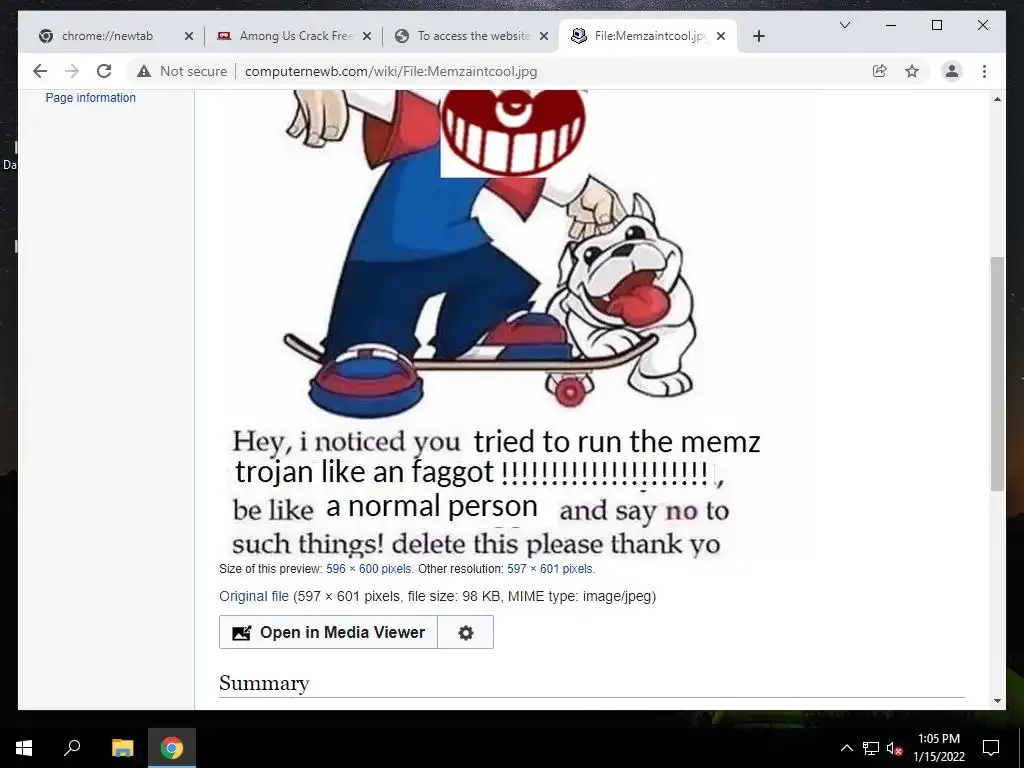
Task: Reload the current page
Action: coord(104,71)
